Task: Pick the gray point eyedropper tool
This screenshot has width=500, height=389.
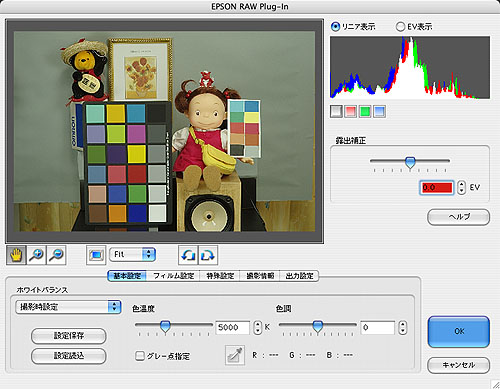Action: pyautogui.click(x=235, y=355)
